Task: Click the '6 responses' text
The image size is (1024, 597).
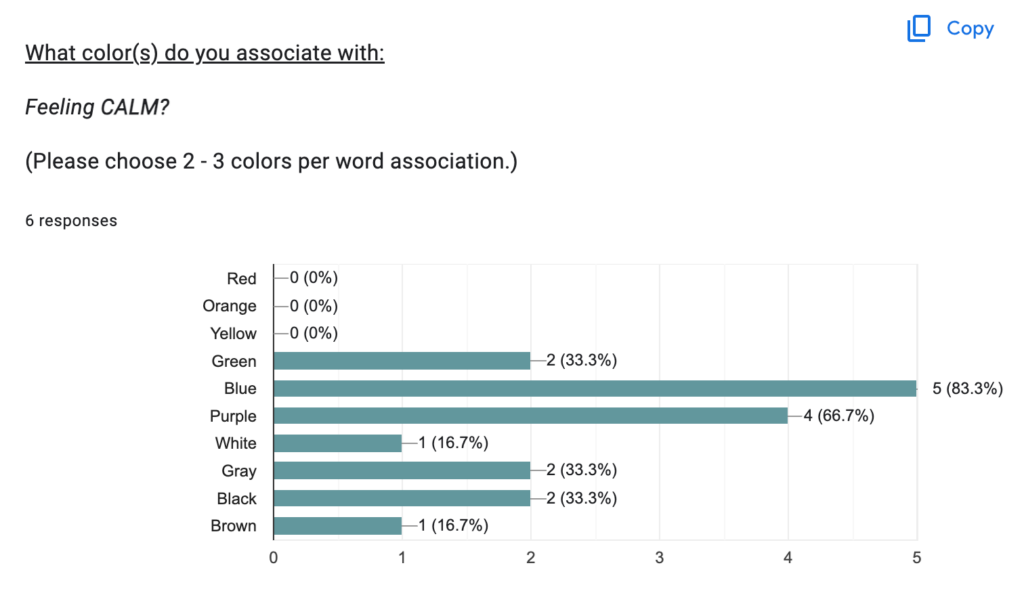Action: point(71,221)
